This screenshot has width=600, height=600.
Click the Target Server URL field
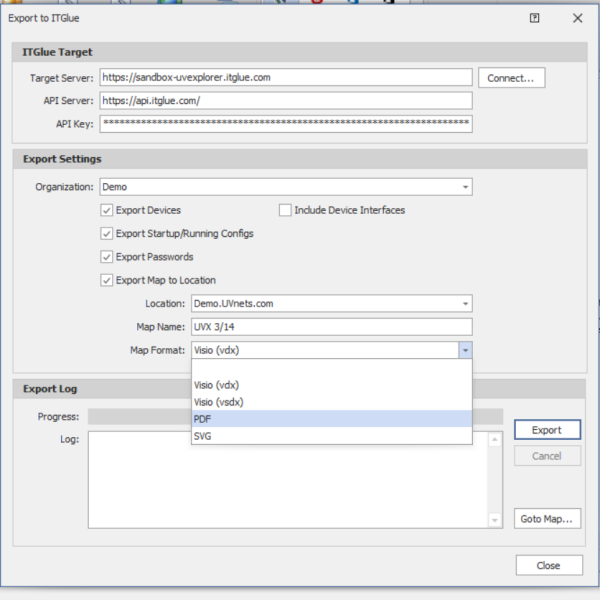[286, 78]
